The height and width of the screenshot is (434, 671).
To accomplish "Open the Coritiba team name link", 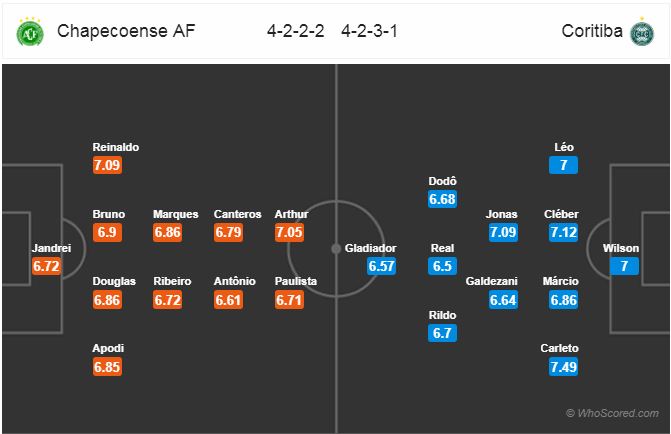I will [x=592, y=31].
